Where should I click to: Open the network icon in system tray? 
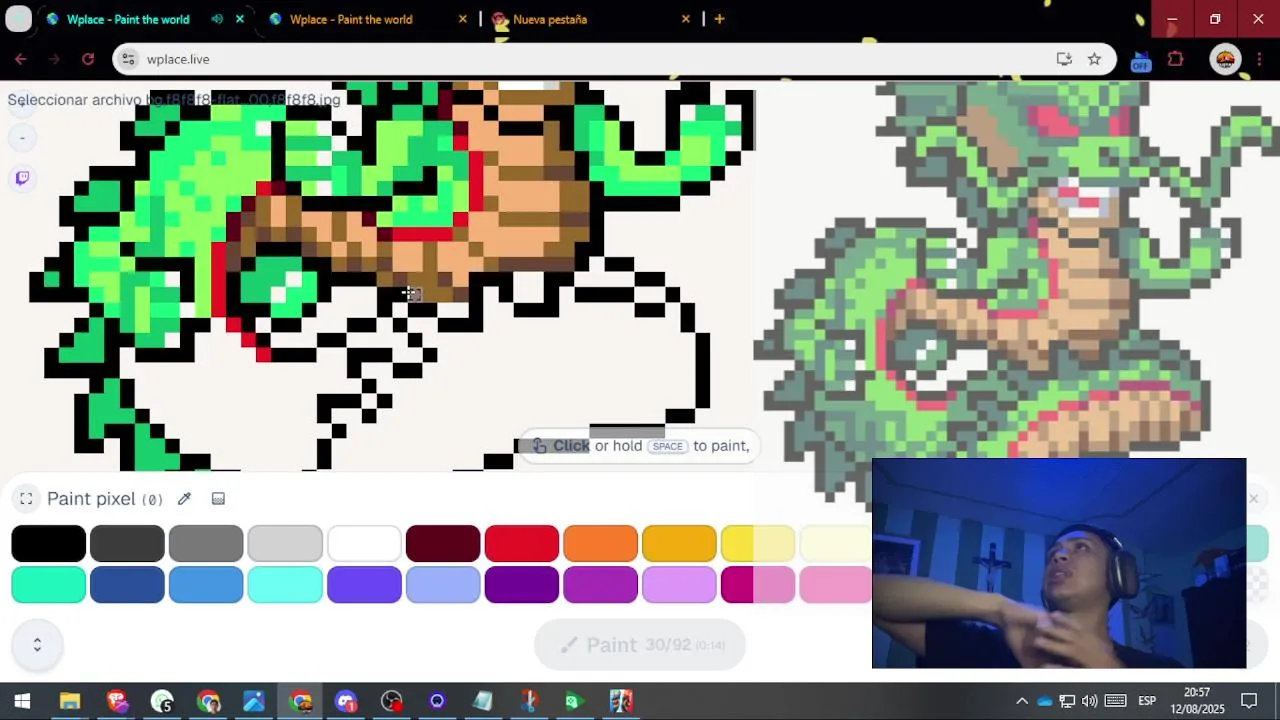click(x=1067, y=701)
